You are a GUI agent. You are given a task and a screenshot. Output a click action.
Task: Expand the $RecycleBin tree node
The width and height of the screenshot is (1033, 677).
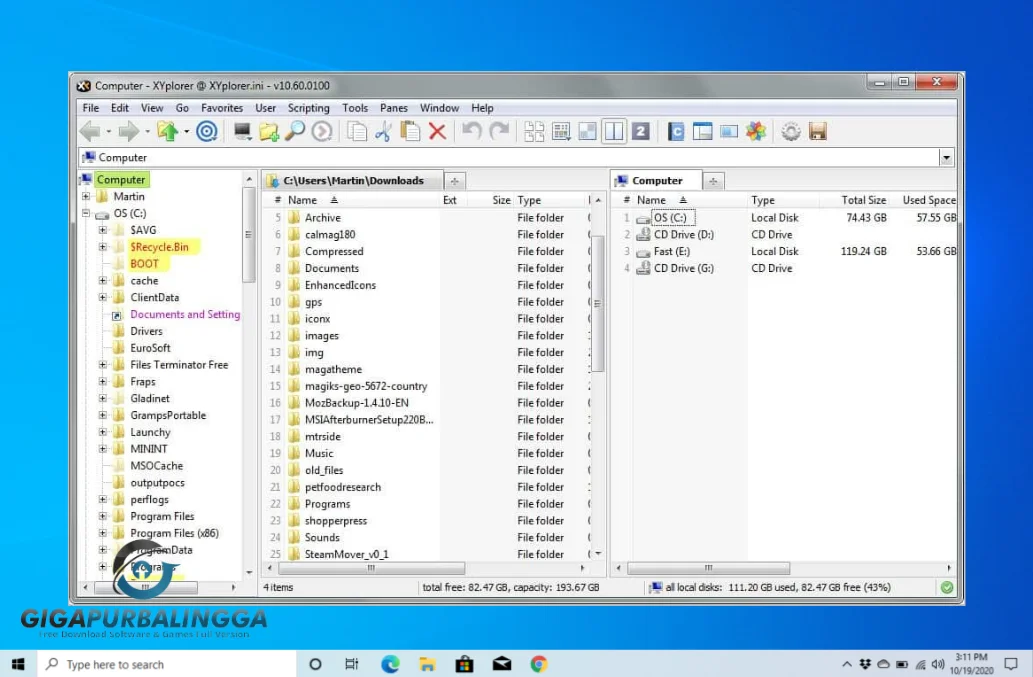coord(103,246)
